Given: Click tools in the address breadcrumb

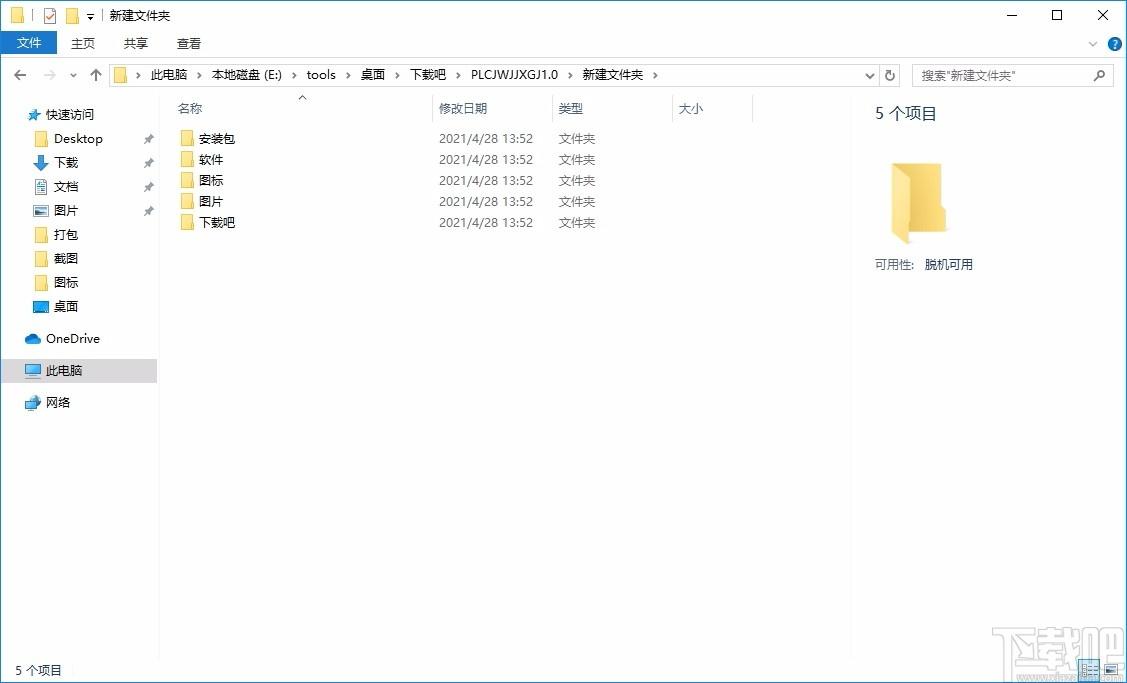Looking at the screenshot, I should [x=321, y=75].
